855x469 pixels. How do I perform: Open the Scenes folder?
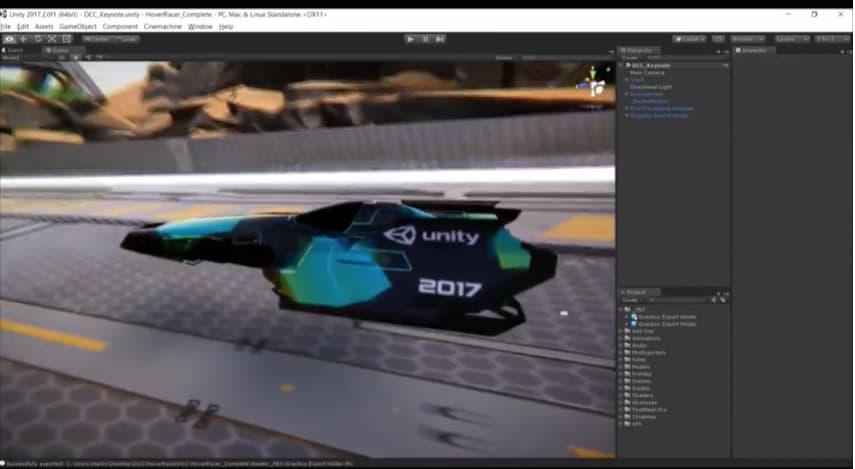pos(637,381)
